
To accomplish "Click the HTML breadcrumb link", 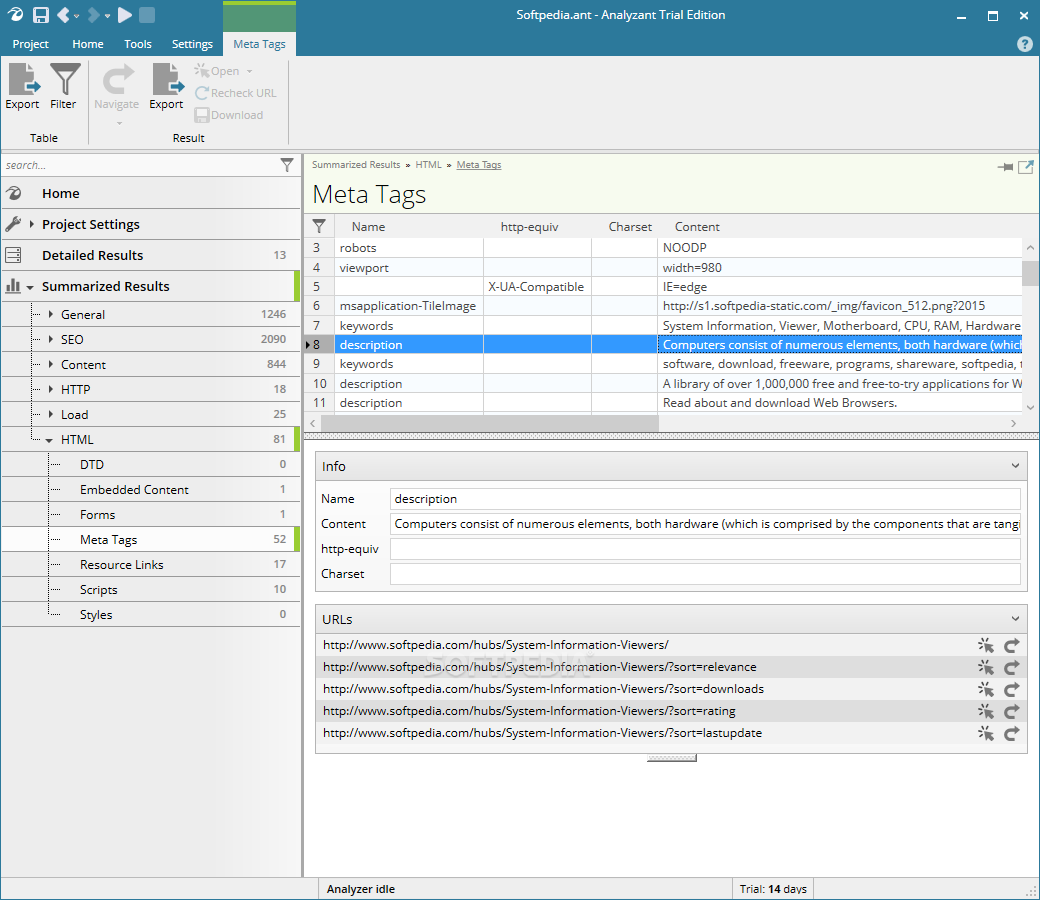I will point(428,164).
